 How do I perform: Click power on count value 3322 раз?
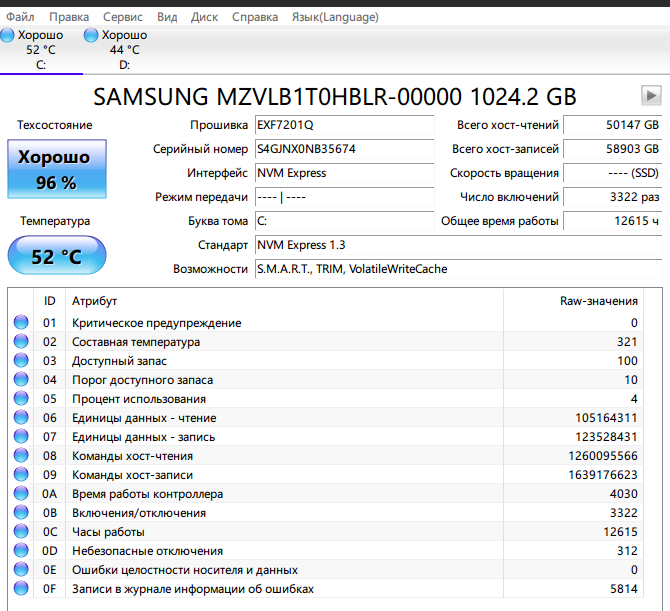[x=613, y=197]
